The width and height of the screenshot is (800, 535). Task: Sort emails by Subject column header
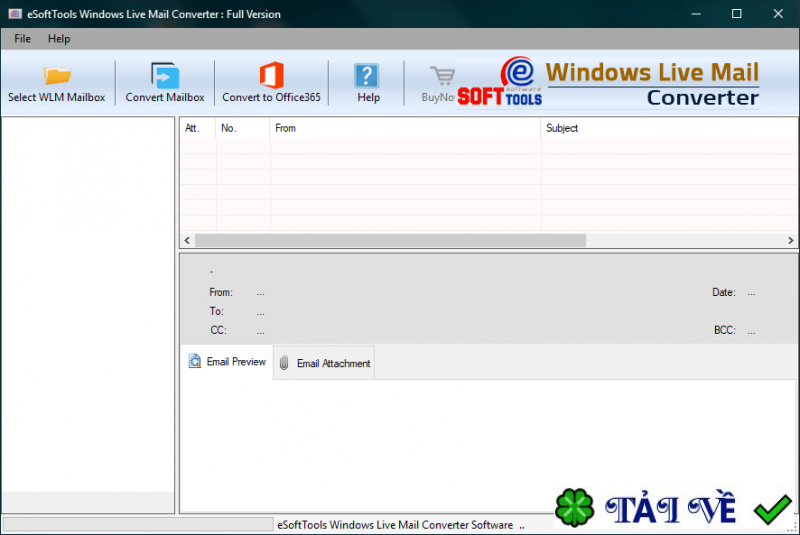click(669, 128)
